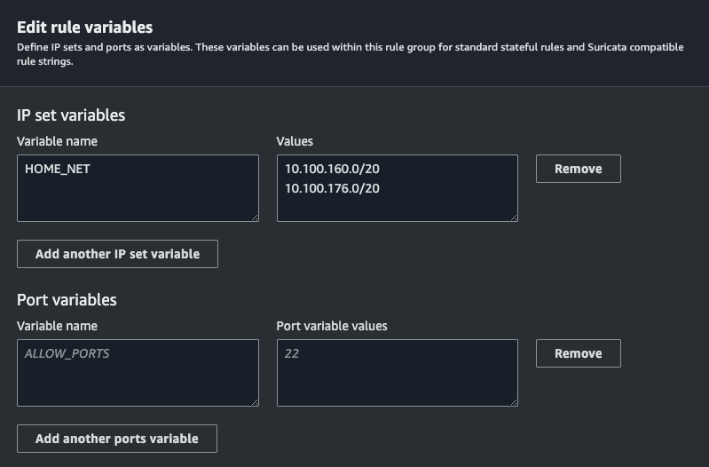Image resolution: width=709 pixels, height=467 pixels.
Task: Add another IP set variable
Action: coord(118,254)
